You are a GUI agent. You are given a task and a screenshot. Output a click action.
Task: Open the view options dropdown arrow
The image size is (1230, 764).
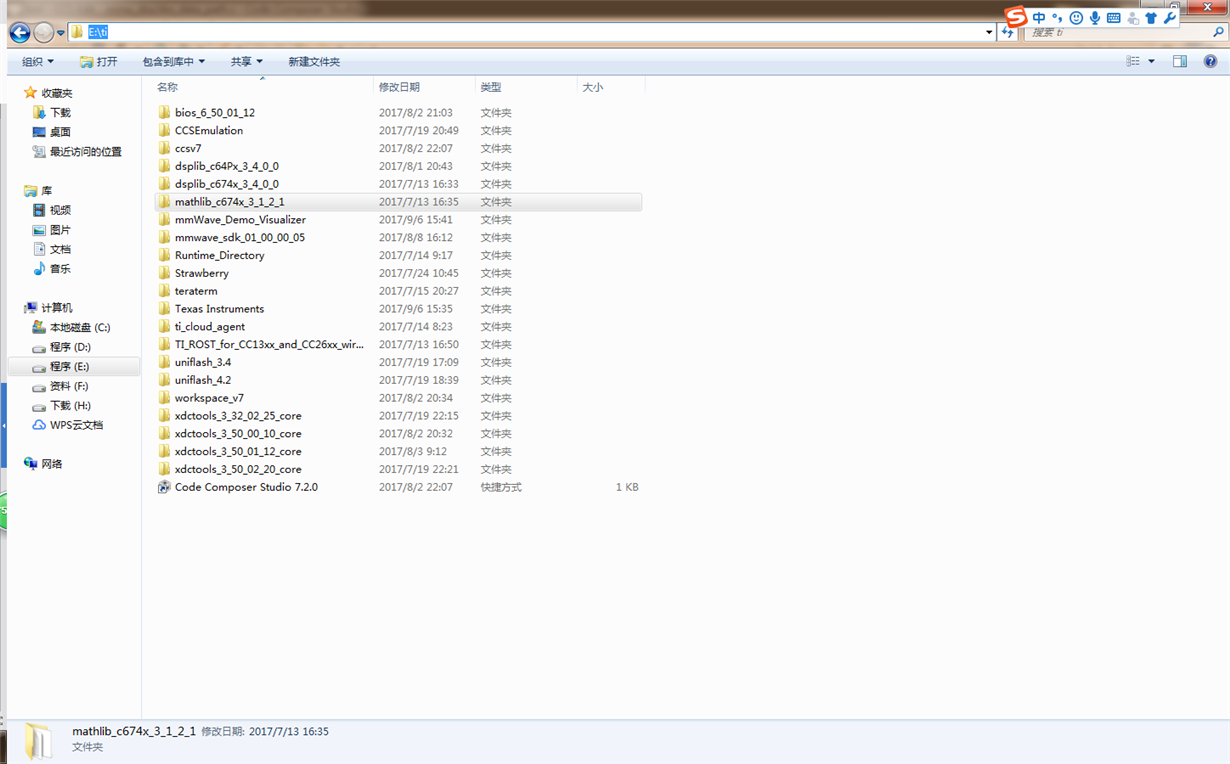point(1151,62)
